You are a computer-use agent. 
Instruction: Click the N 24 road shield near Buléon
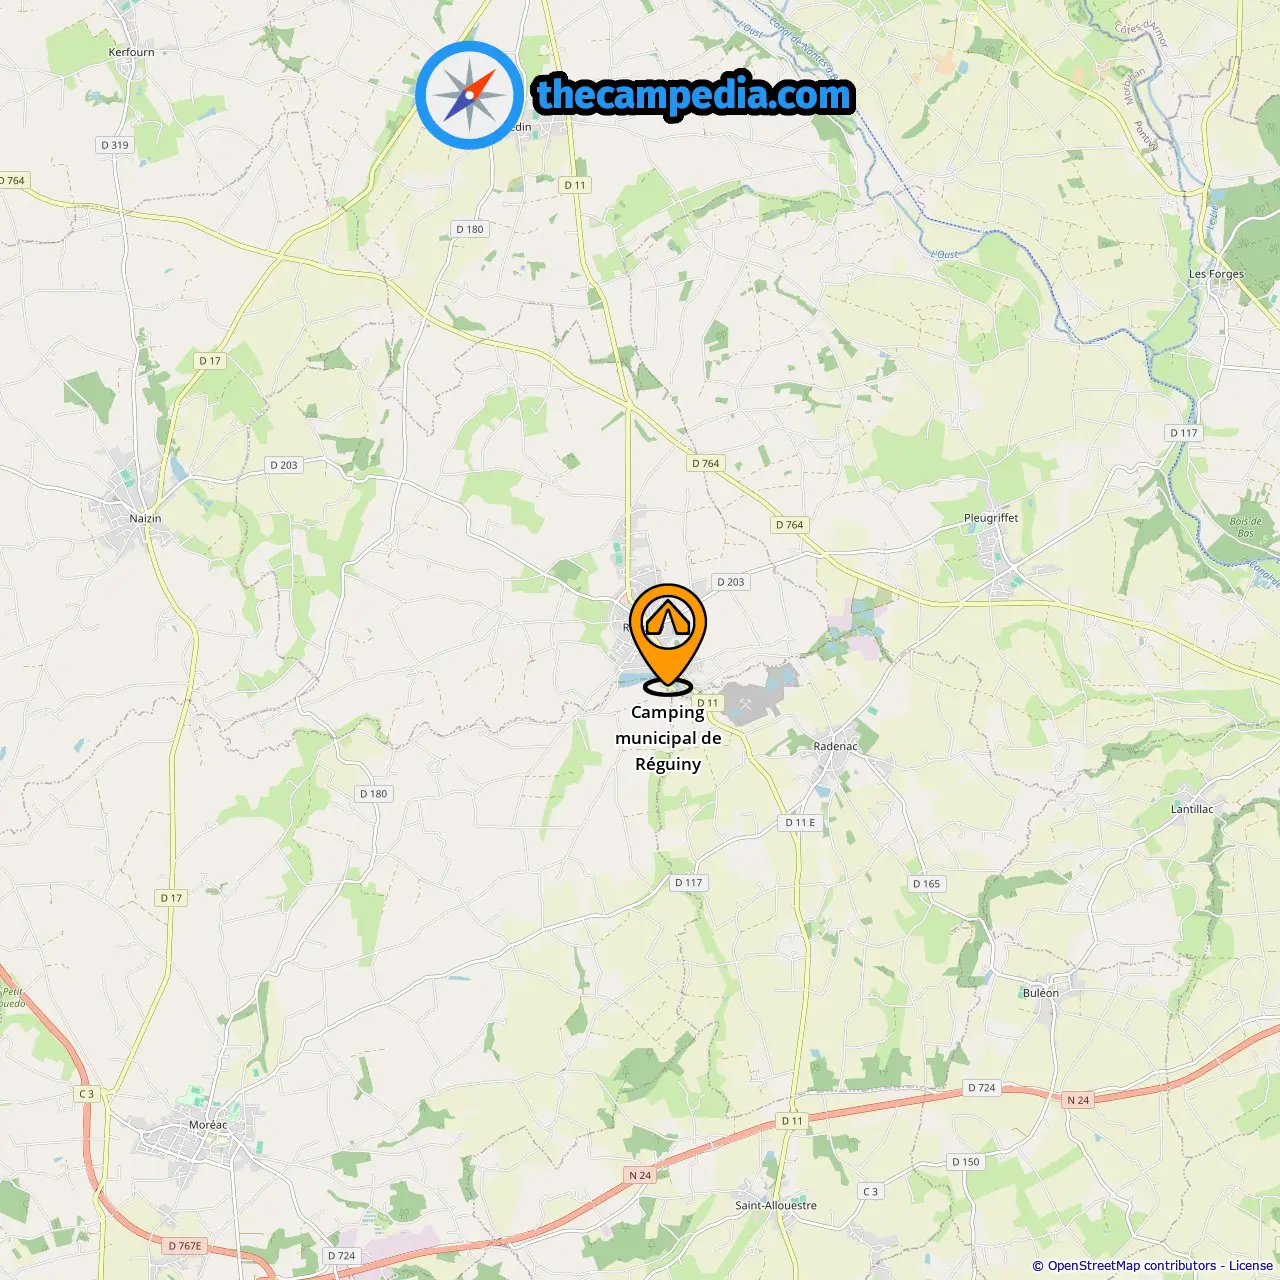pyautogui.click(x=1078, y=1100)
